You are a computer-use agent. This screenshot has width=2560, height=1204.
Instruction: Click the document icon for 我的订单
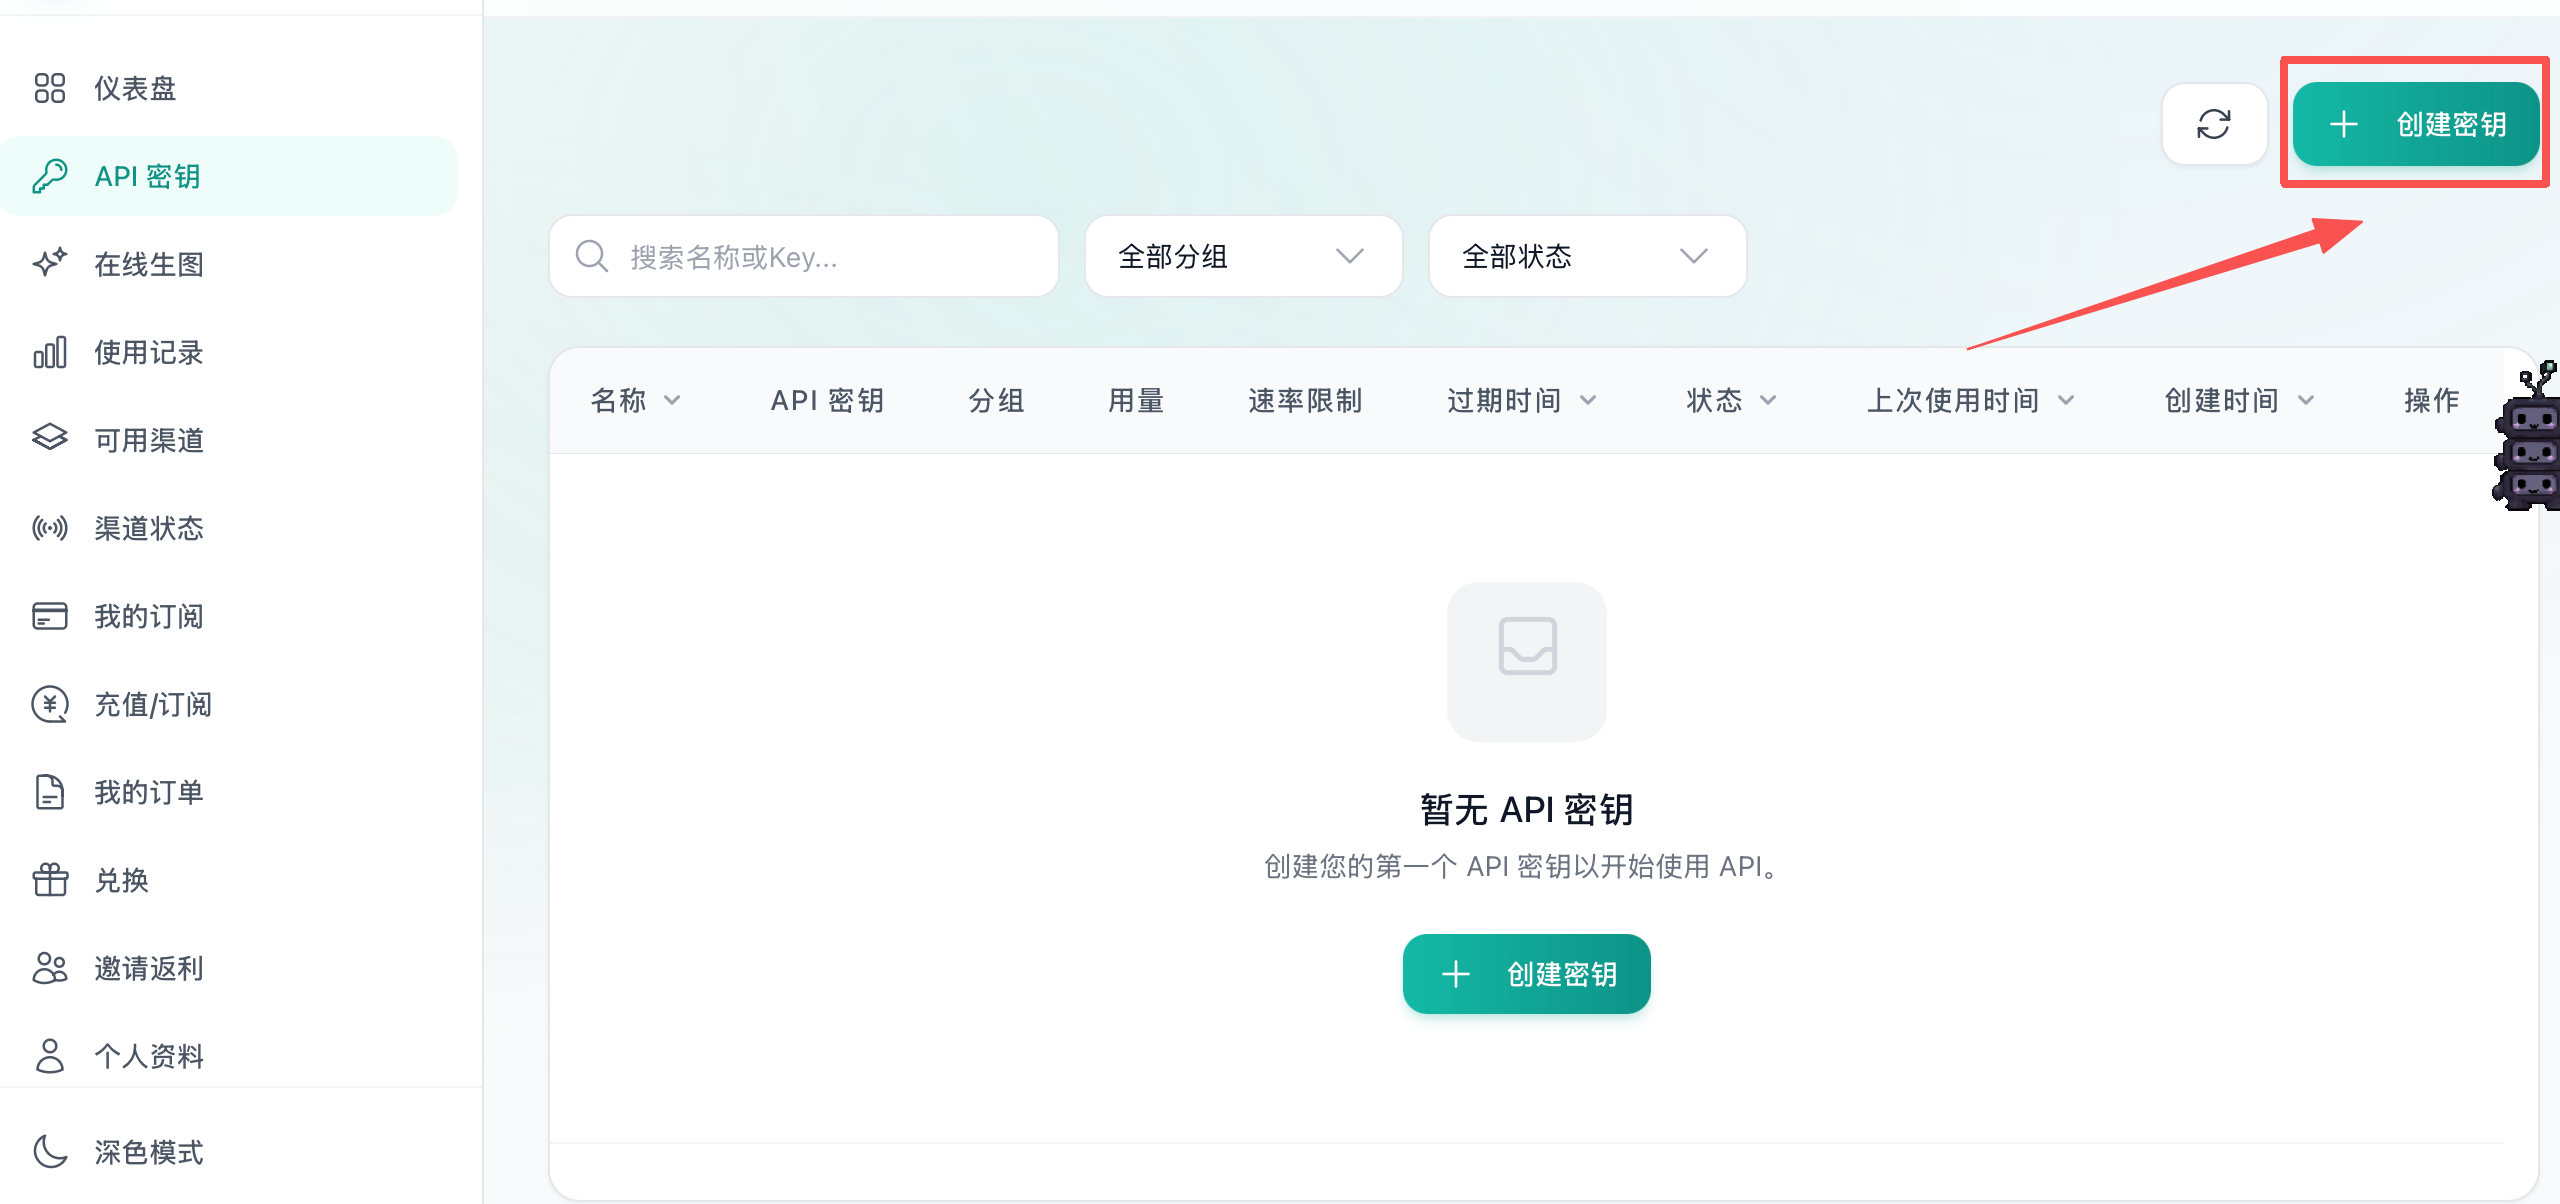49,792
